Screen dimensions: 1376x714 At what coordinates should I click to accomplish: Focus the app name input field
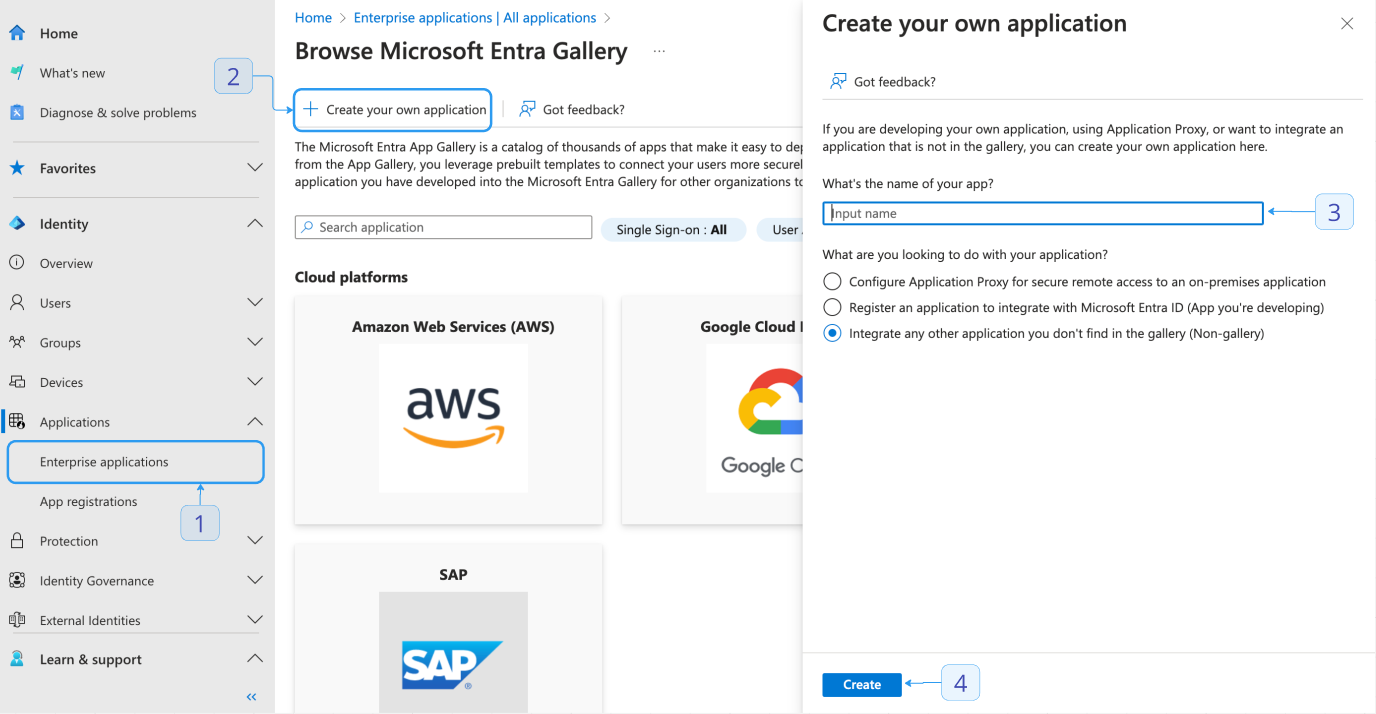tap(1043, 213)
